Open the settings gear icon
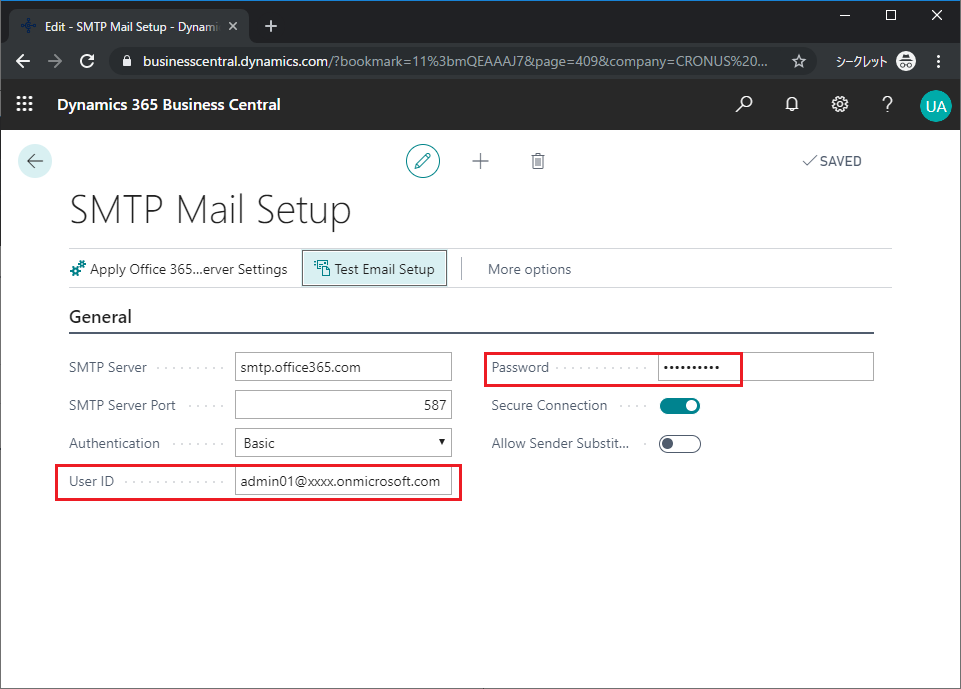 (840, 104)
